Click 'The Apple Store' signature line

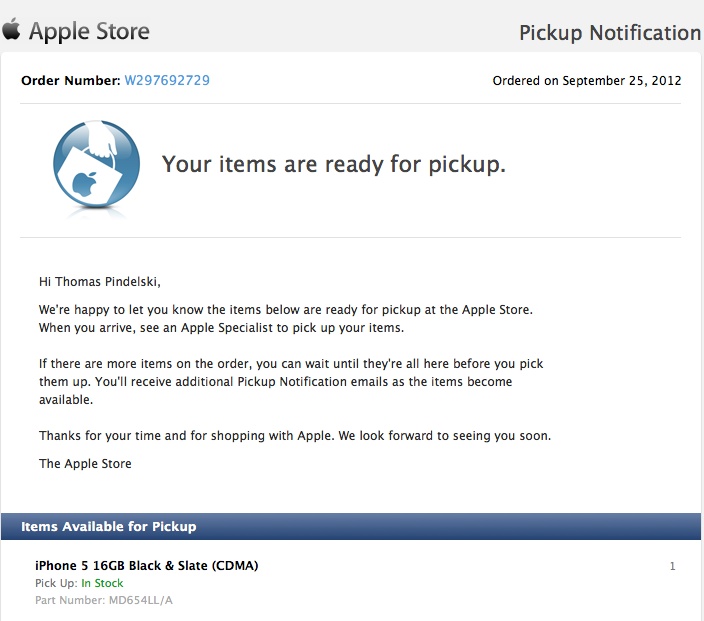(x=85, y=464)
